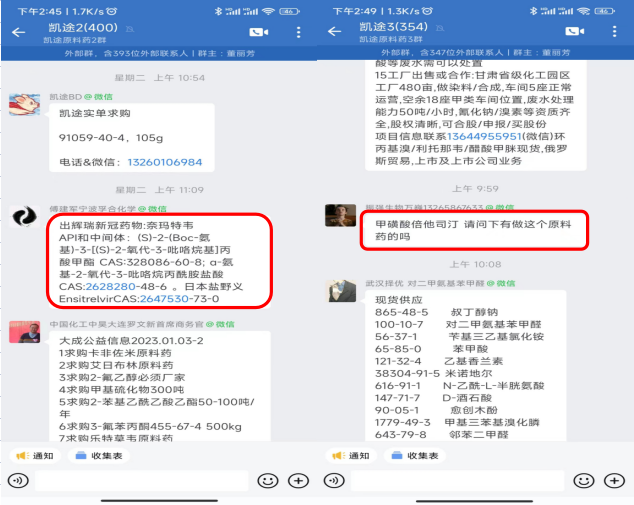Open phone number link 13644955951
The width and height of the screenshot is (634, 505).
[484, 136]
